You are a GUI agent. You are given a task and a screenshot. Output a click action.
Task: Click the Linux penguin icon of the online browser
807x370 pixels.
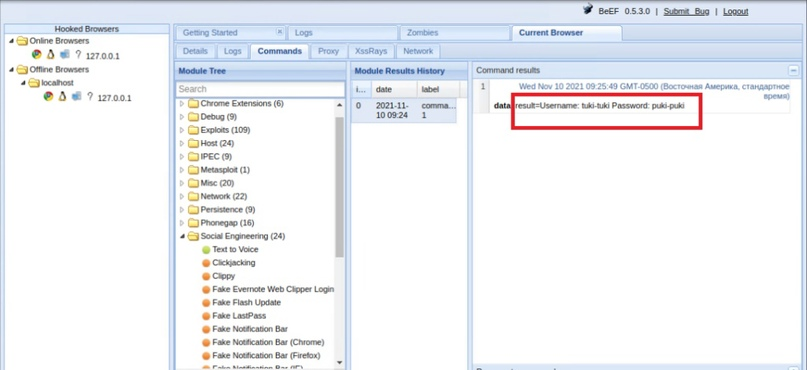click(50, 54)
